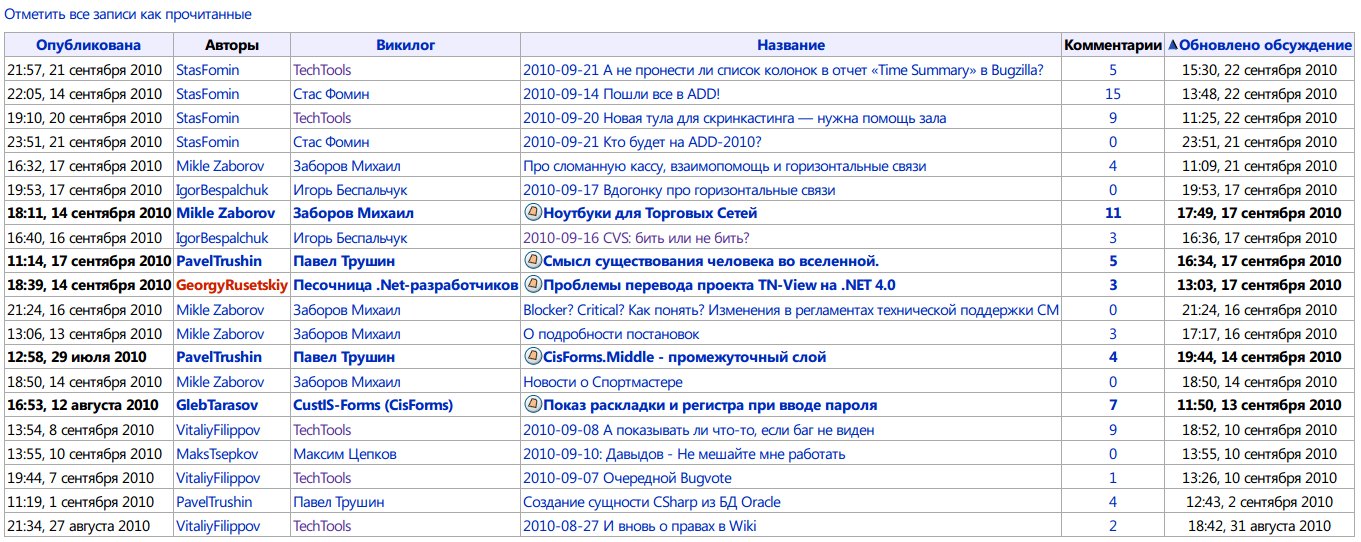This screenshot has height=542, width=1361.
Task: Sort table by 'Опубликована' column
Action: coord(89,45)
